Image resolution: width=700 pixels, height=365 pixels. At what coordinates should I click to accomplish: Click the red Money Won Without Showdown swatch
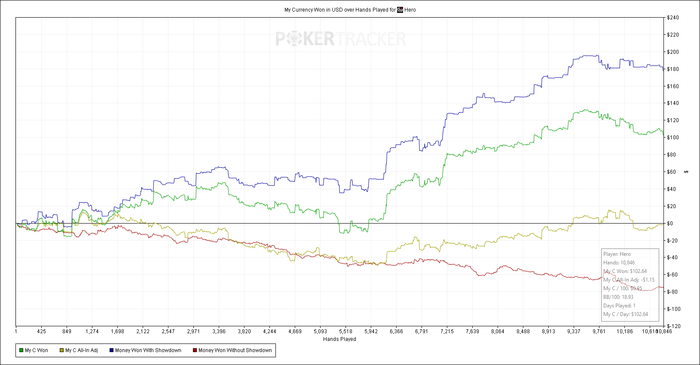click(x=195, y=351)
